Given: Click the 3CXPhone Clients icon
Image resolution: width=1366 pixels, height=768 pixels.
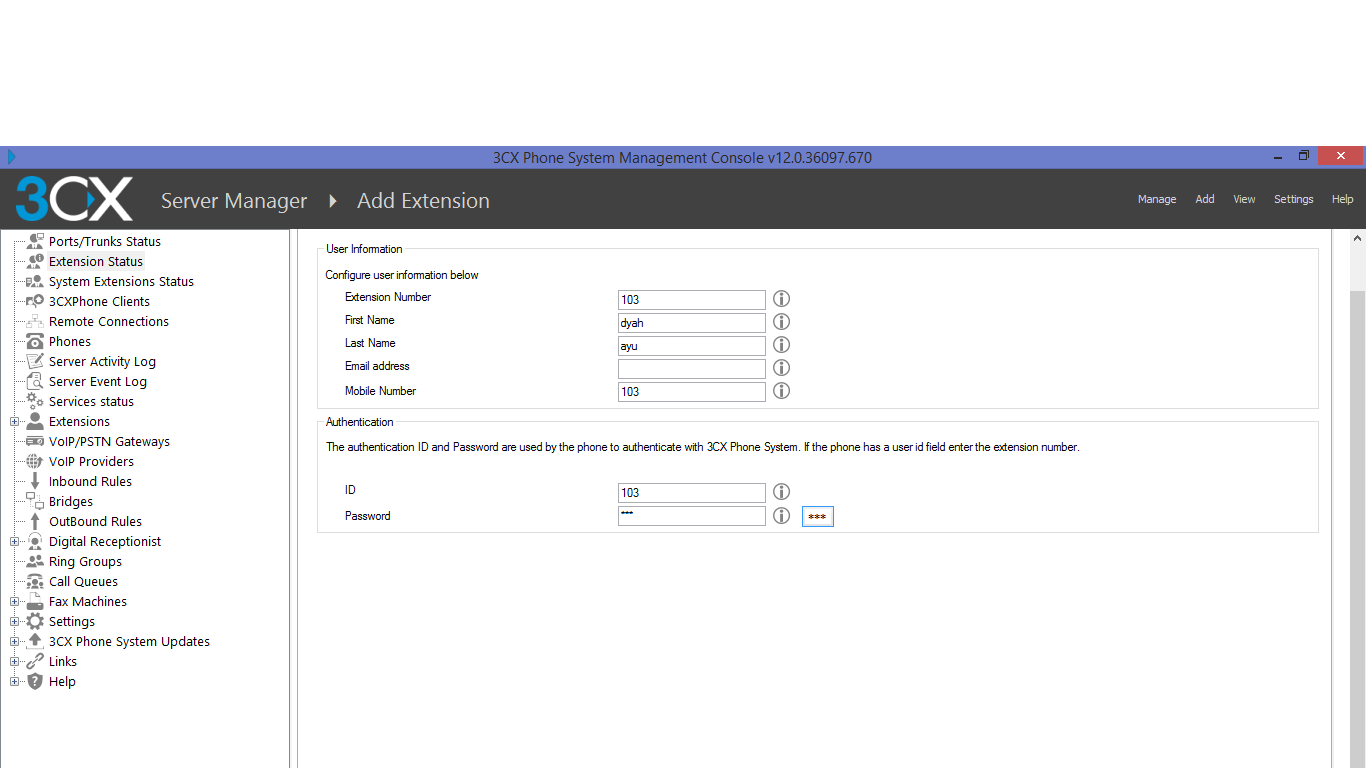Looking at the screenshot, I should tap(35, 301).
